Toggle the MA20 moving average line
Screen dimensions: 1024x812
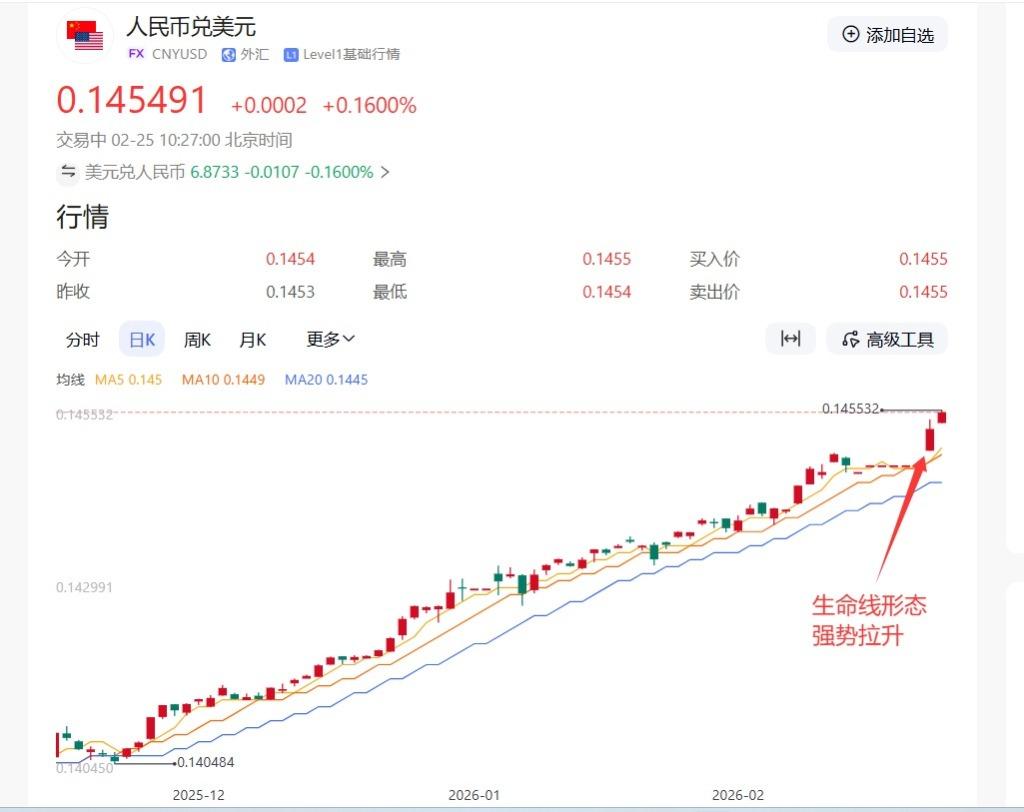click(326, 380)
